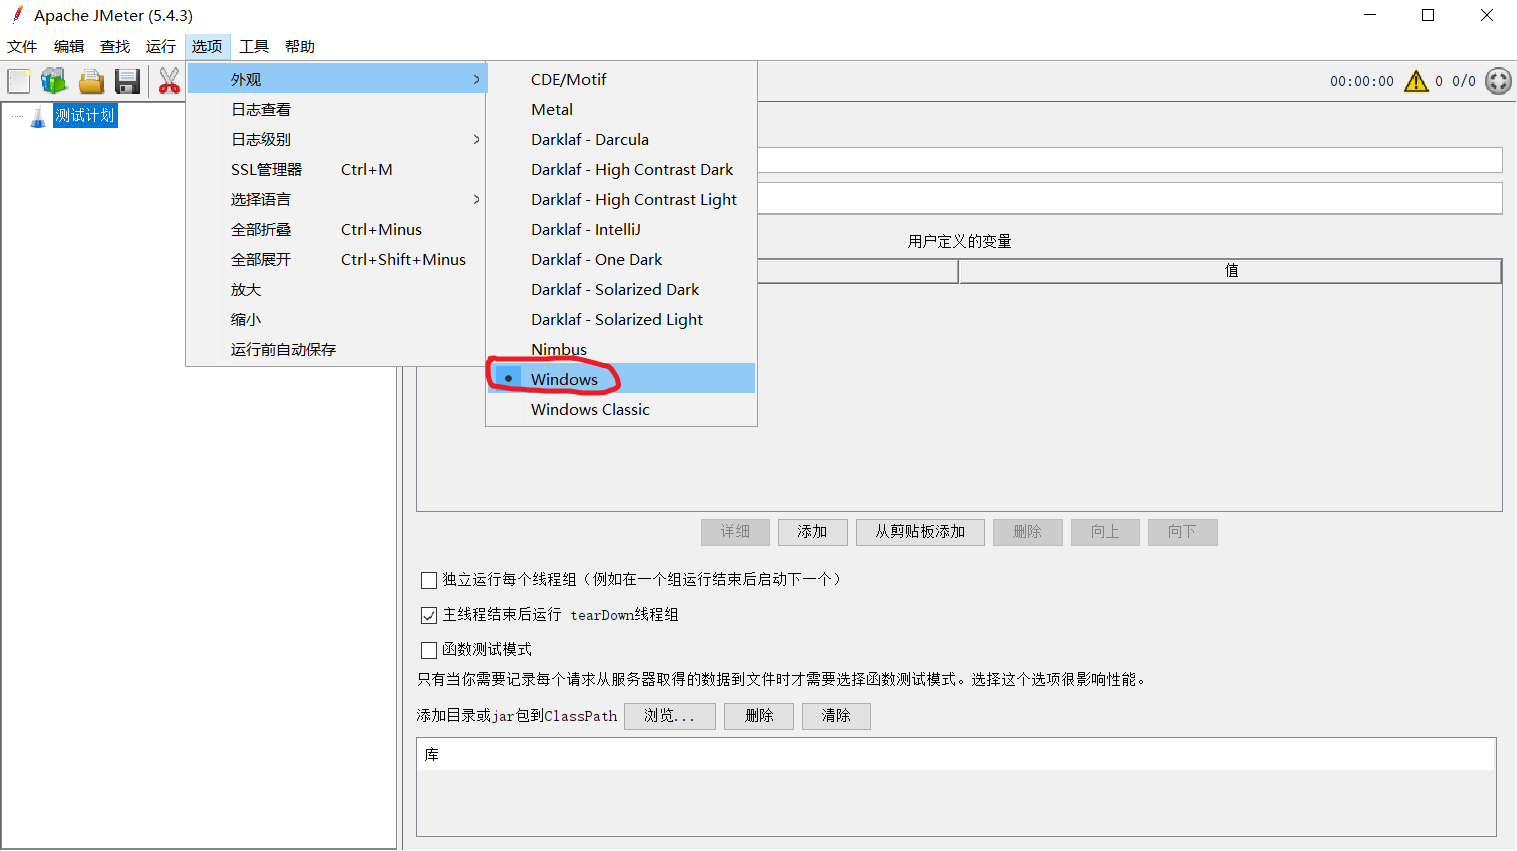Click the comments input field

pos(1130,198)
